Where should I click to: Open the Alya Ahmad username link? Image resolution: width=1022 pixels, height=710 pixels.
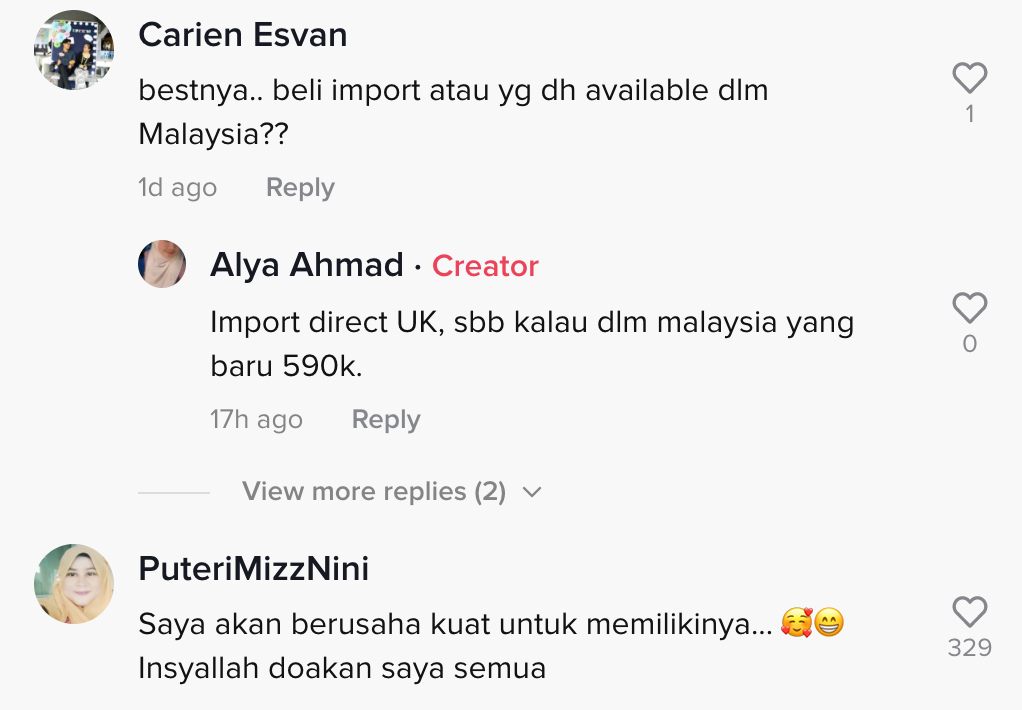click(307, 265)
